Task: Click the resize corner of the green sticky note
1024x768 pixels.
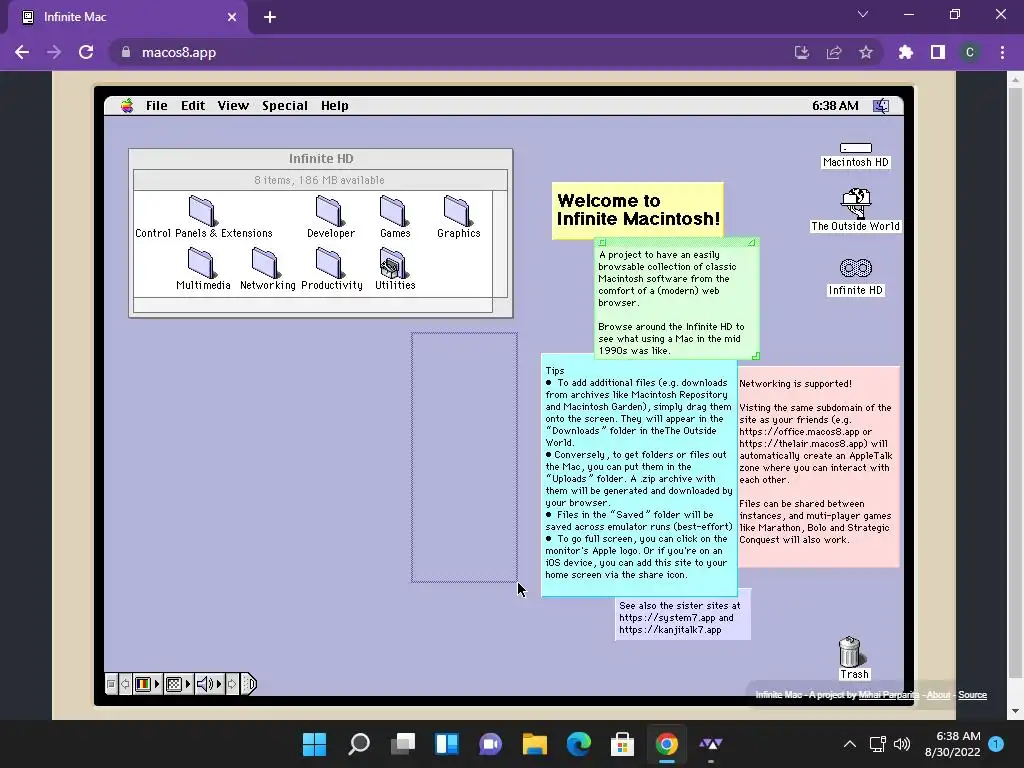Action: tap(756, 356)
